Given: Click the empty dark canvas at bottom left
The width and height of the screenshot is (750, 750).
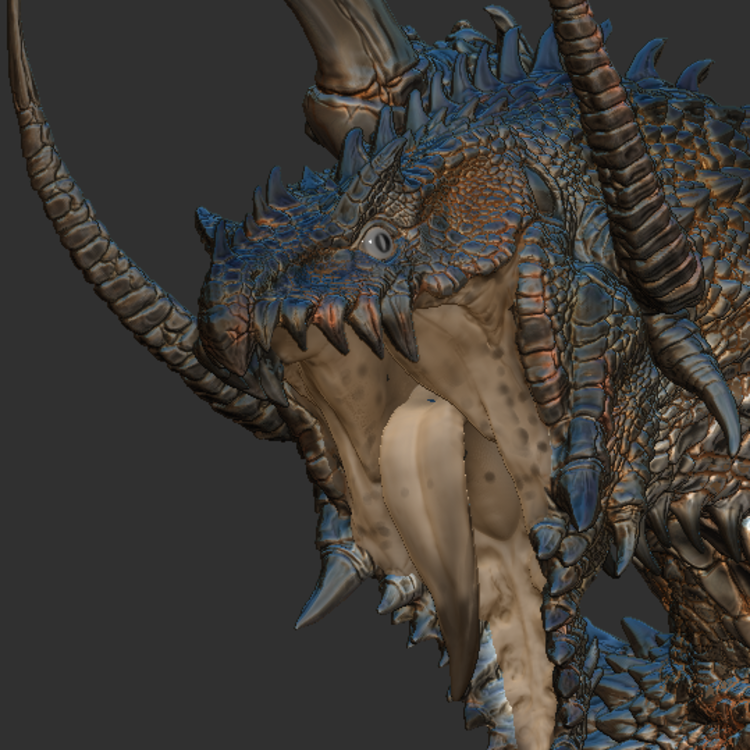Looking at the screenshot, I should coord(120,620).
